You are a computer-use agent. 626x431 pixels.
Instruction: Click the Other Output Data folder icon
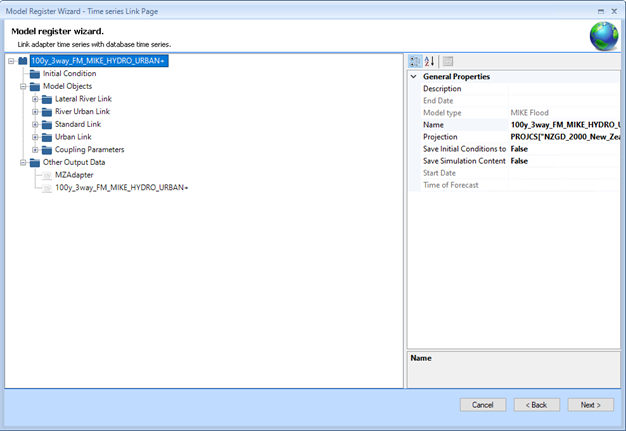35,163
